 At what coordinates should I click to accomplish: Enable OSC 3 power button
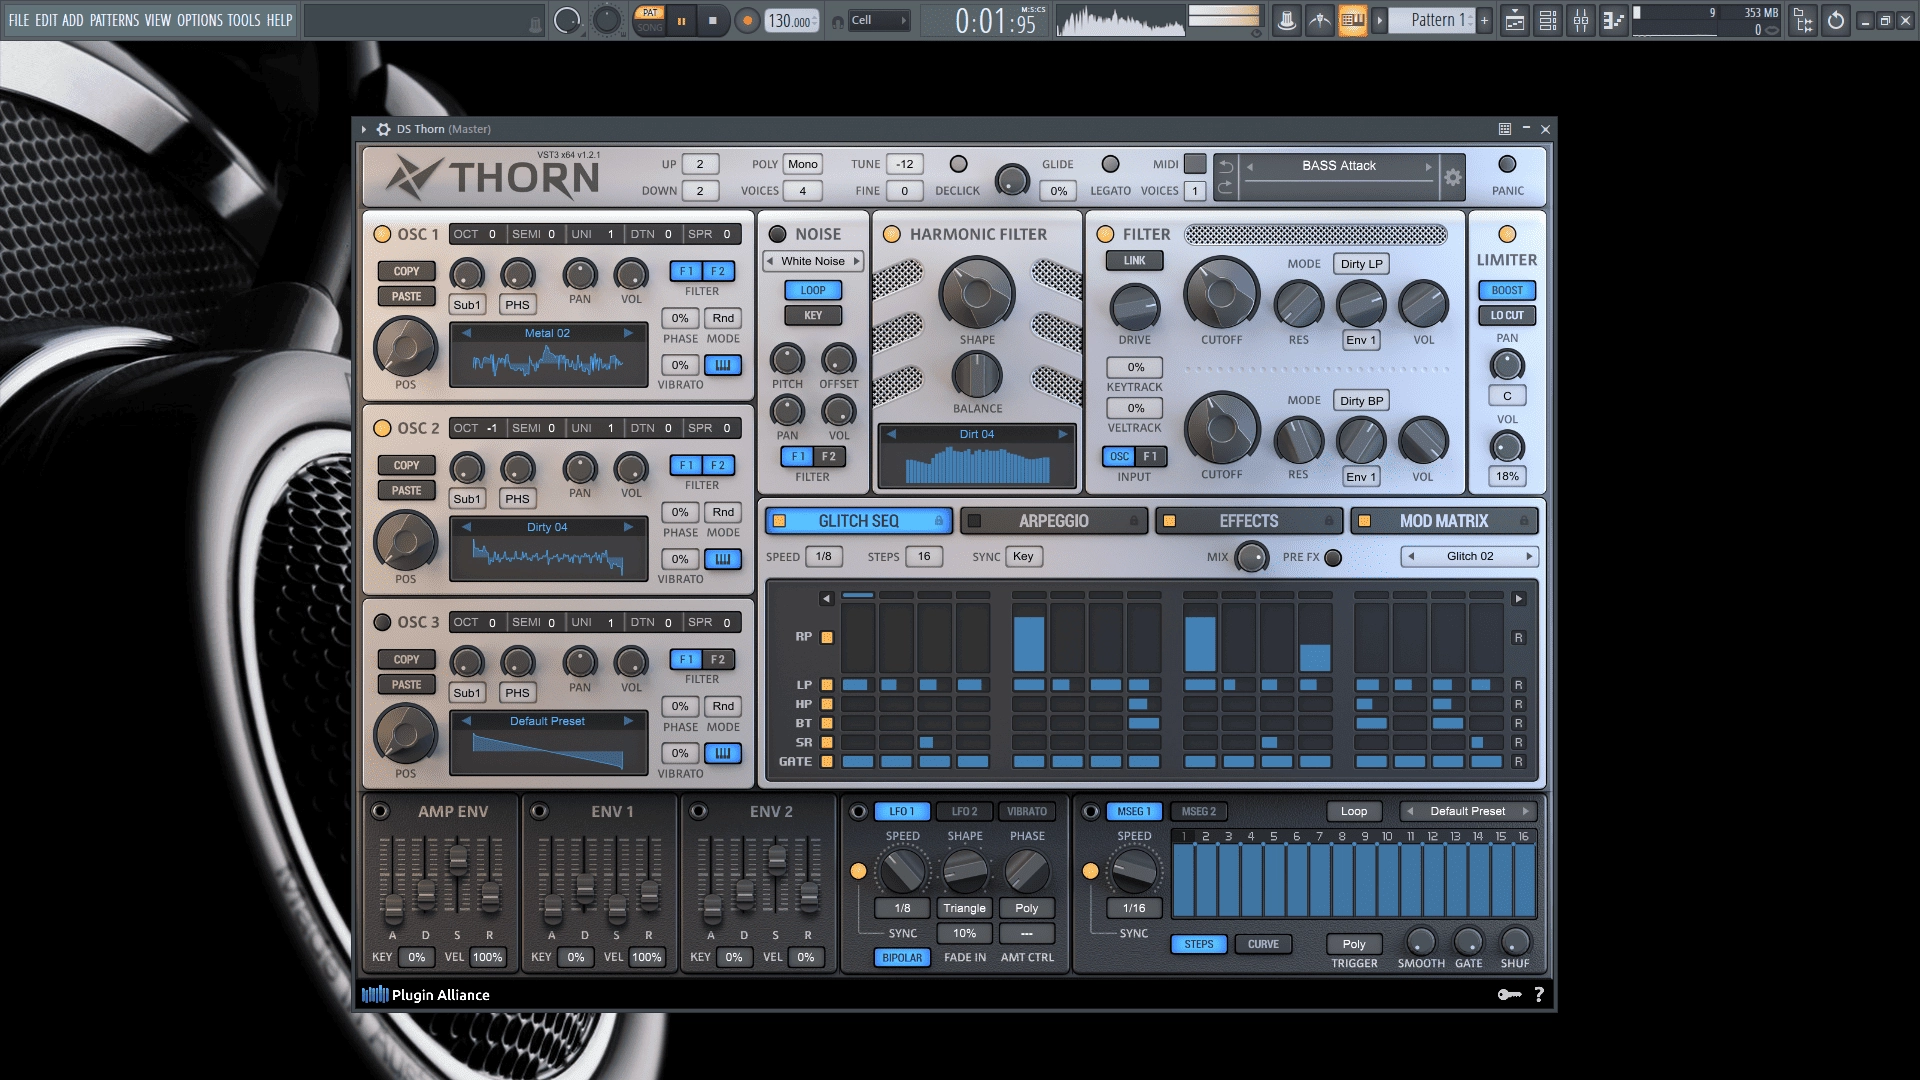click(382, 622)
